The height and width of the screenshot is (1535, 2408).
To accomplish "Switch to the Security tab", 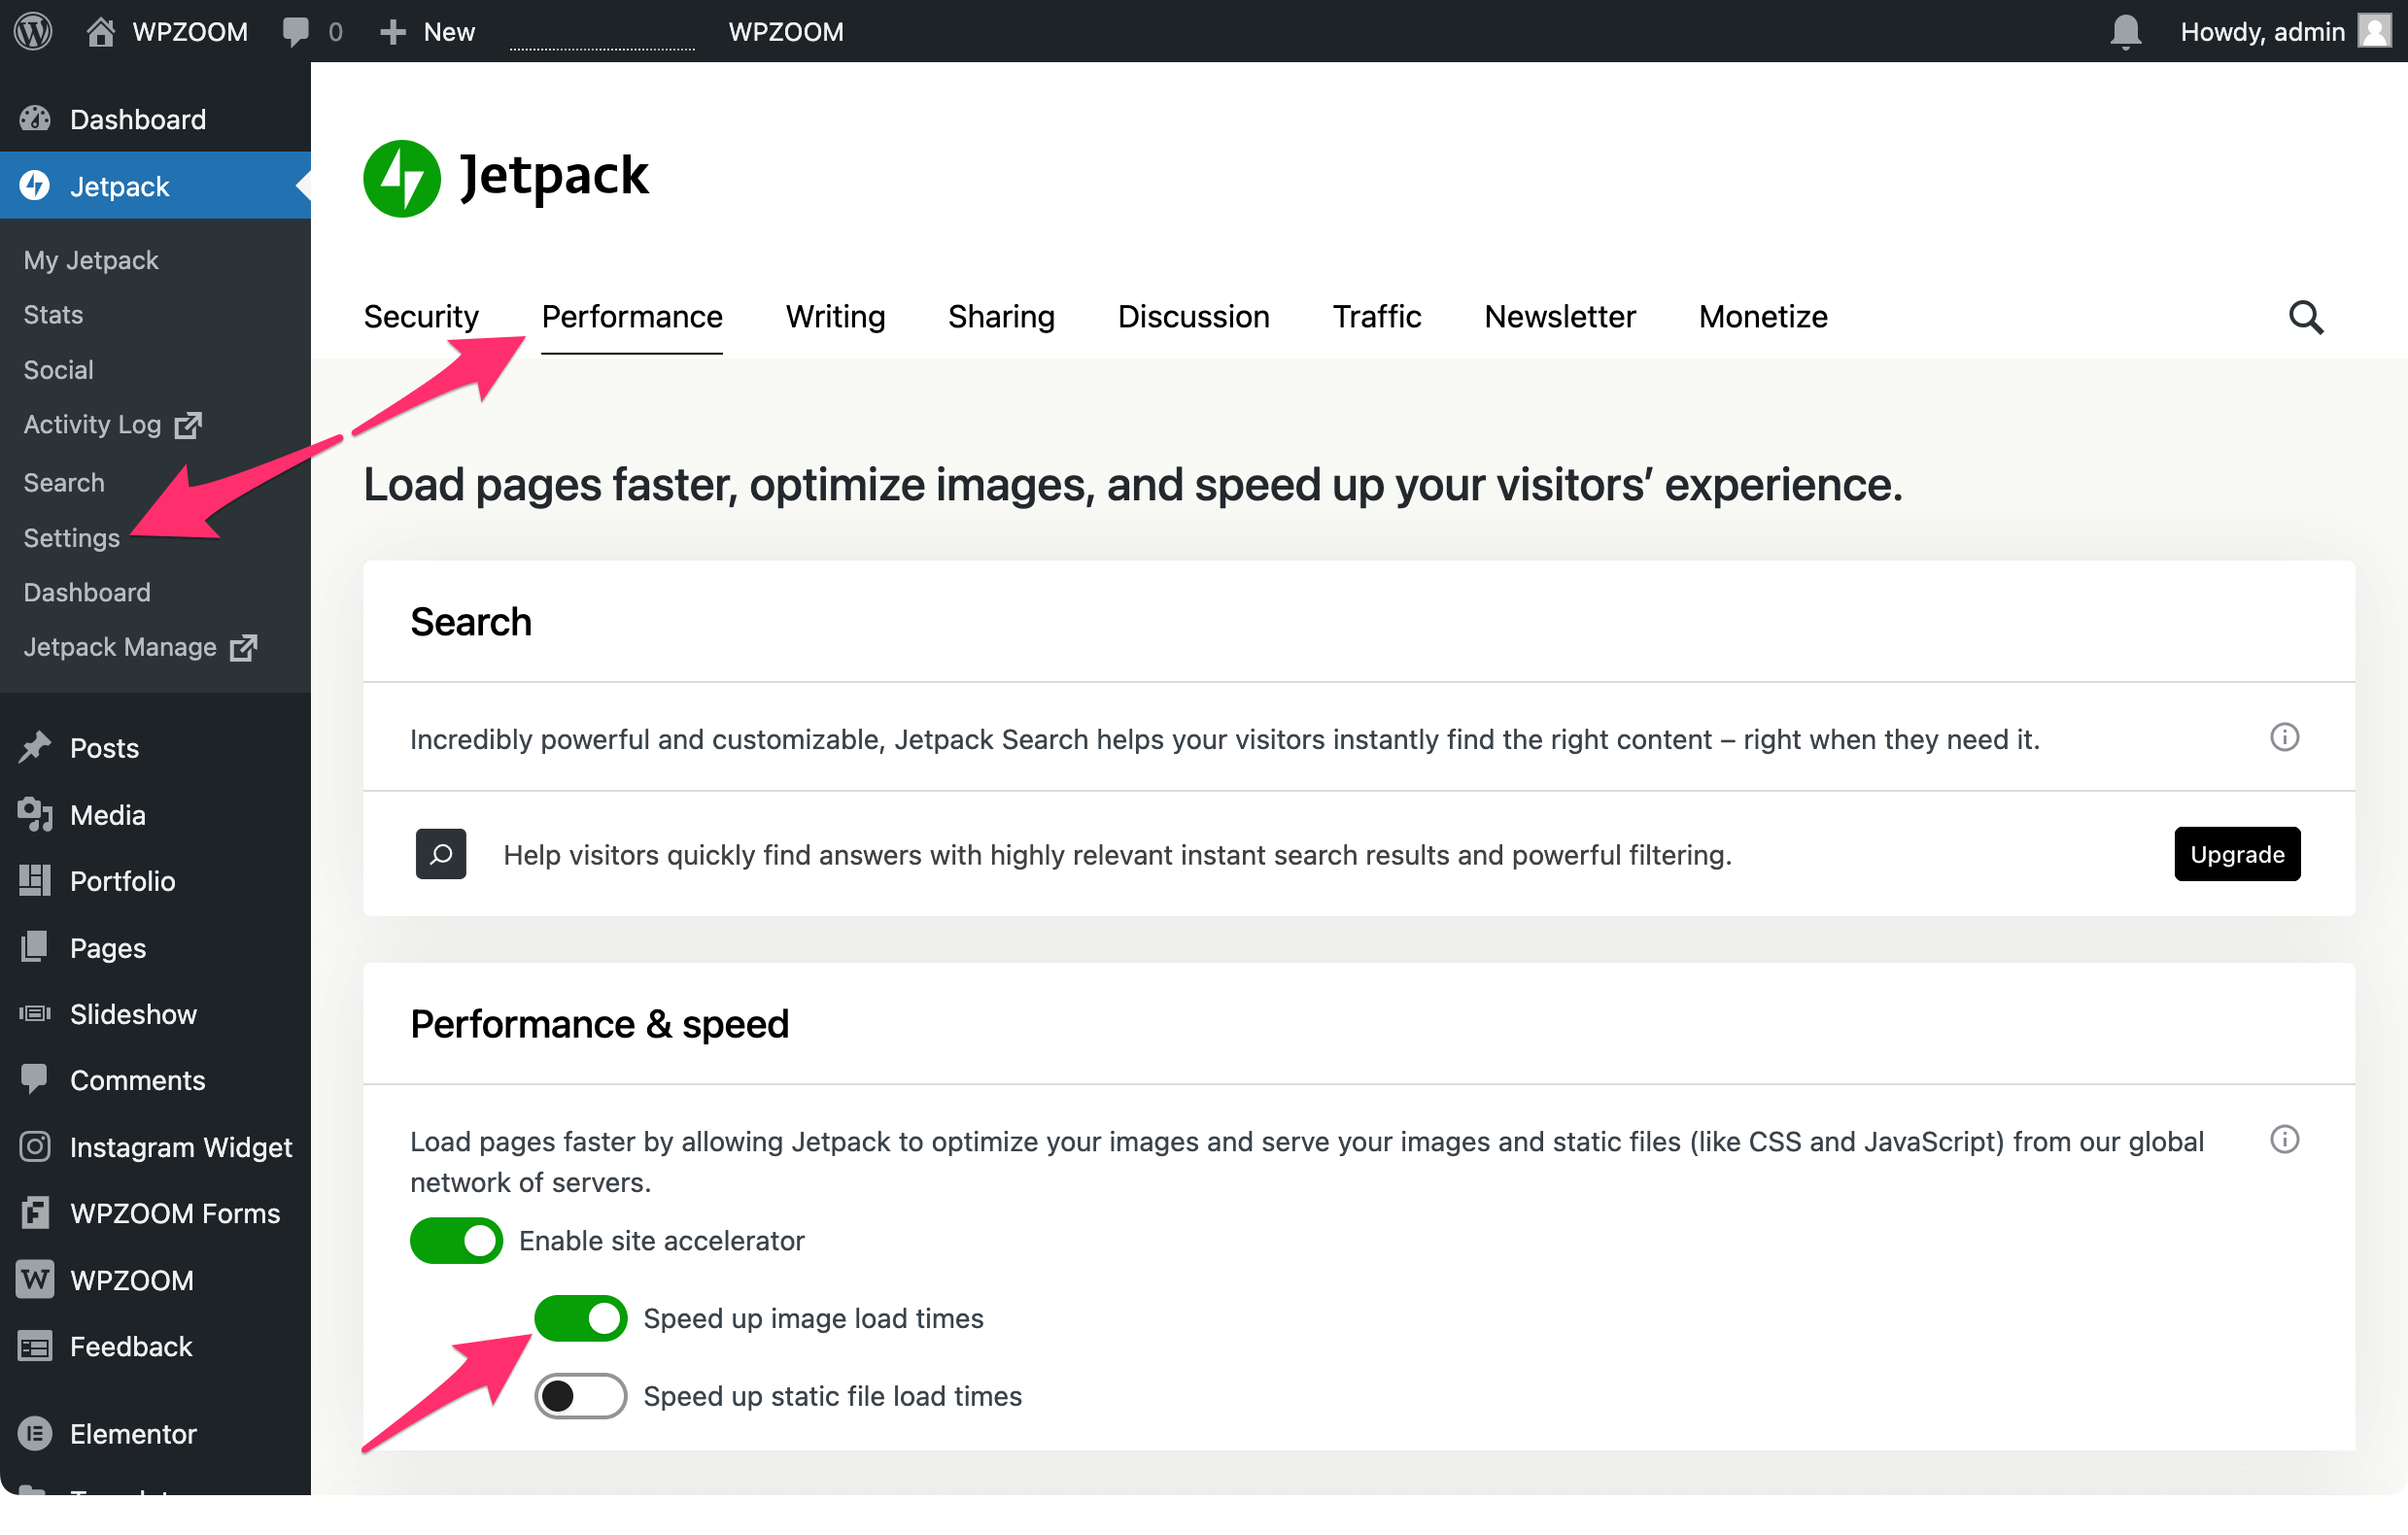I will pyautogui.click(x=421, y=317).
